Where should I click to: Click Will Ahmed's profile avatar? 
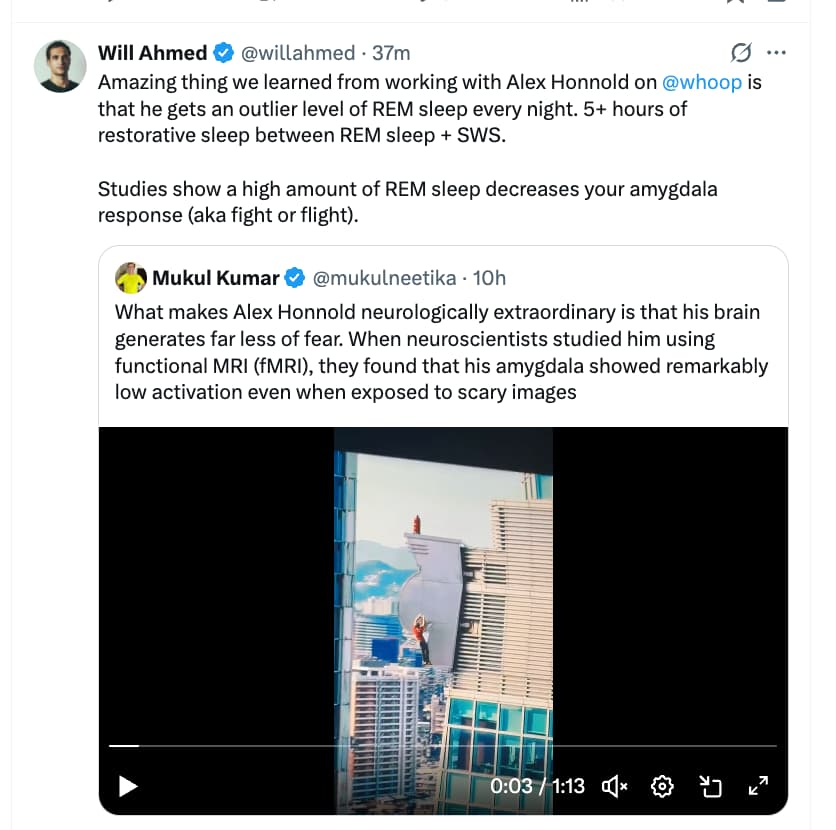click(60, 66)
